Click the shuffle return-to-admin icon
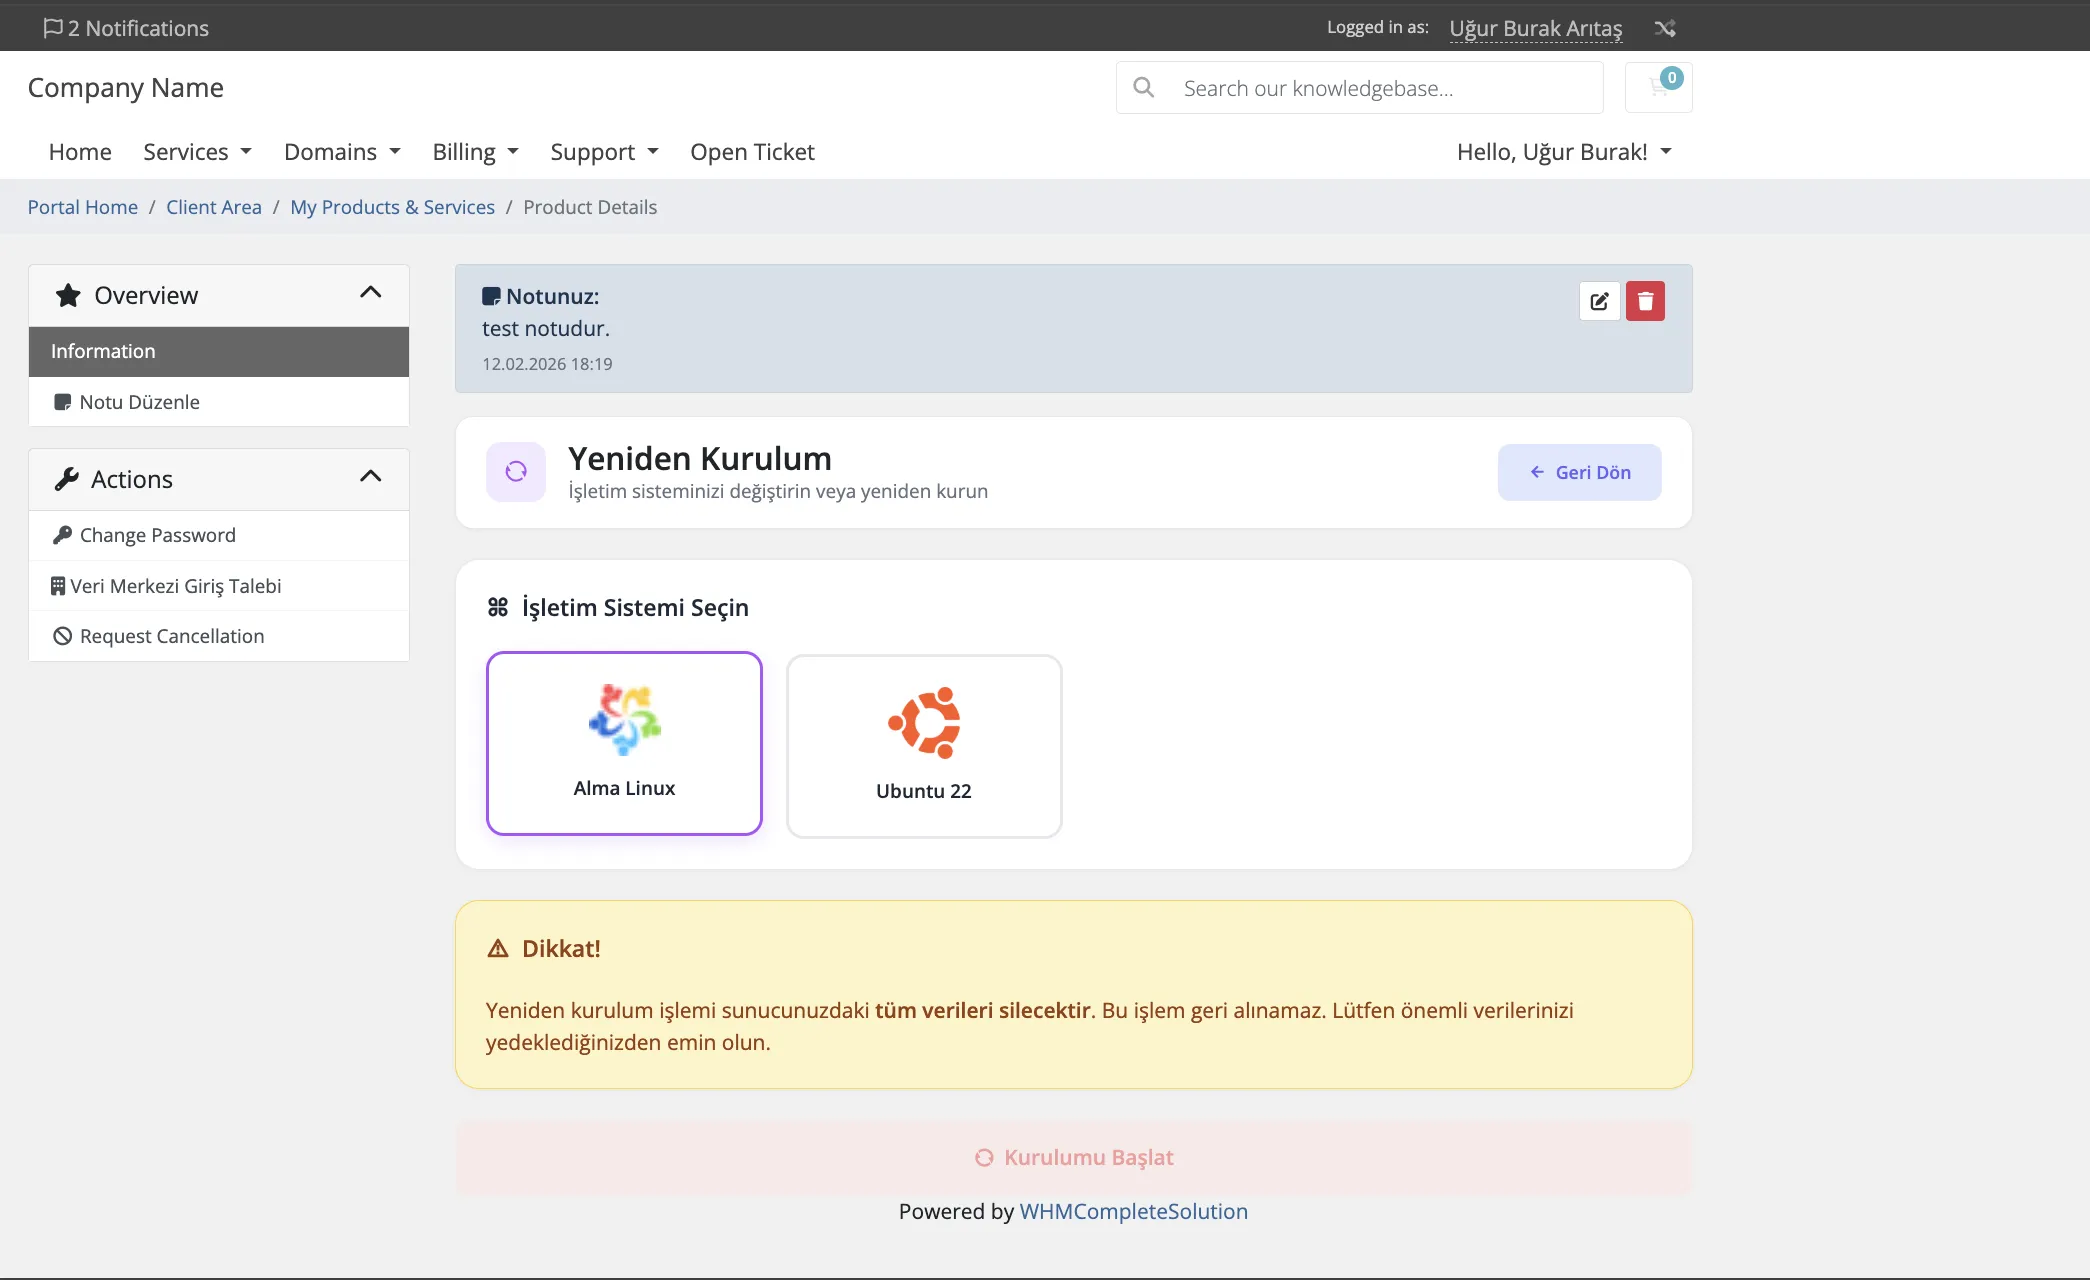2090x1280 pixels. pos(1665,28)
